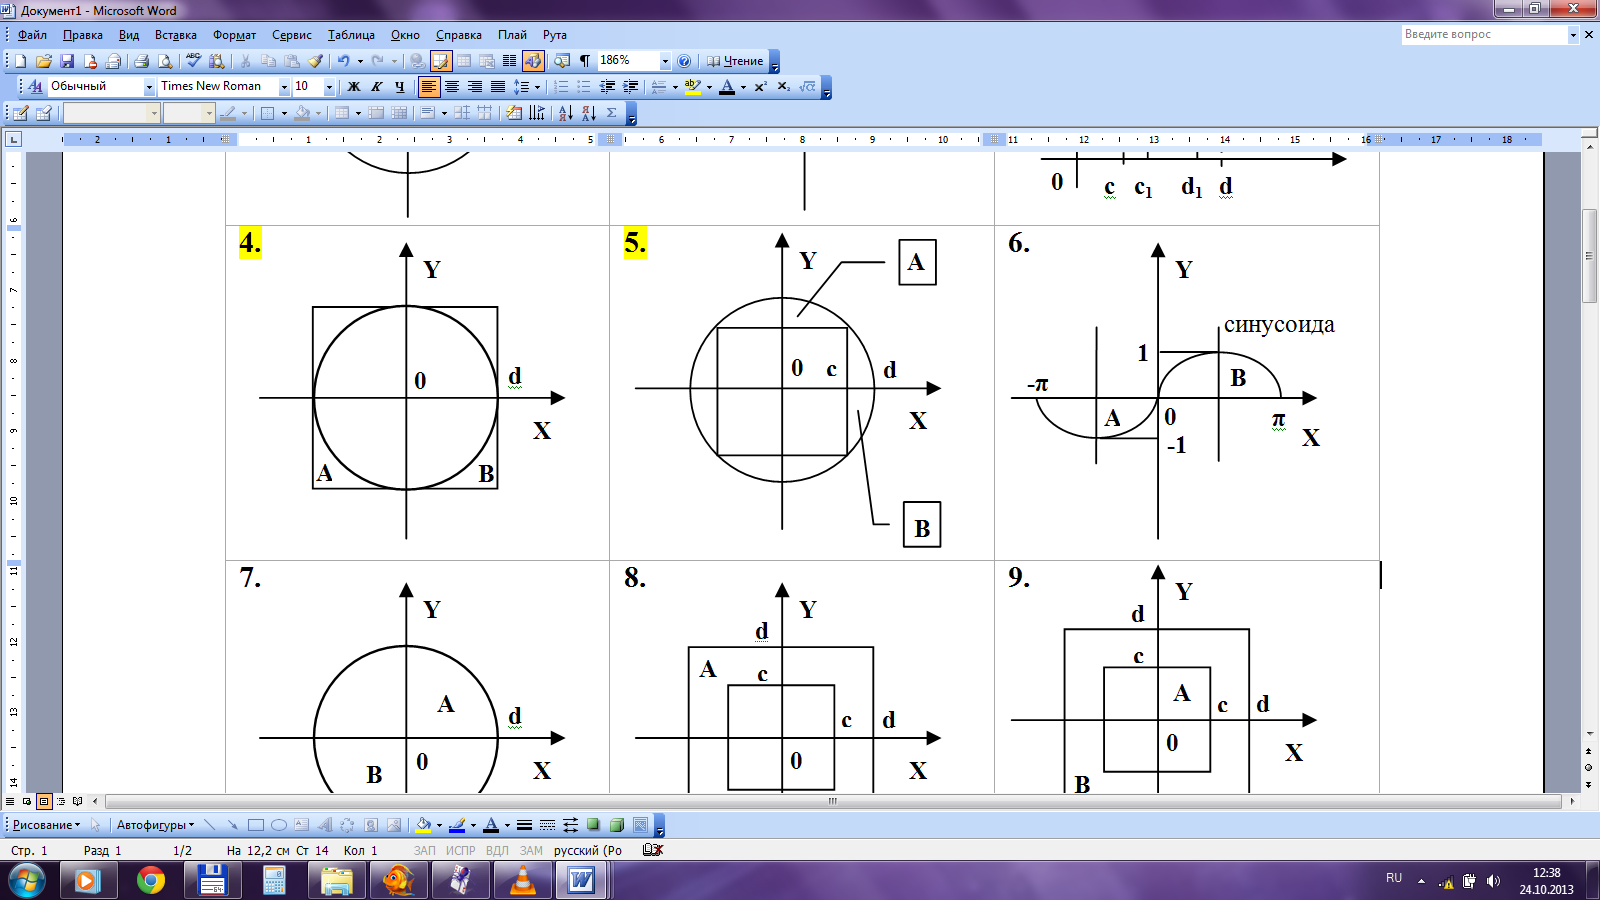
Task: Expand the Обычный style list
Action: tap(149, 87)
